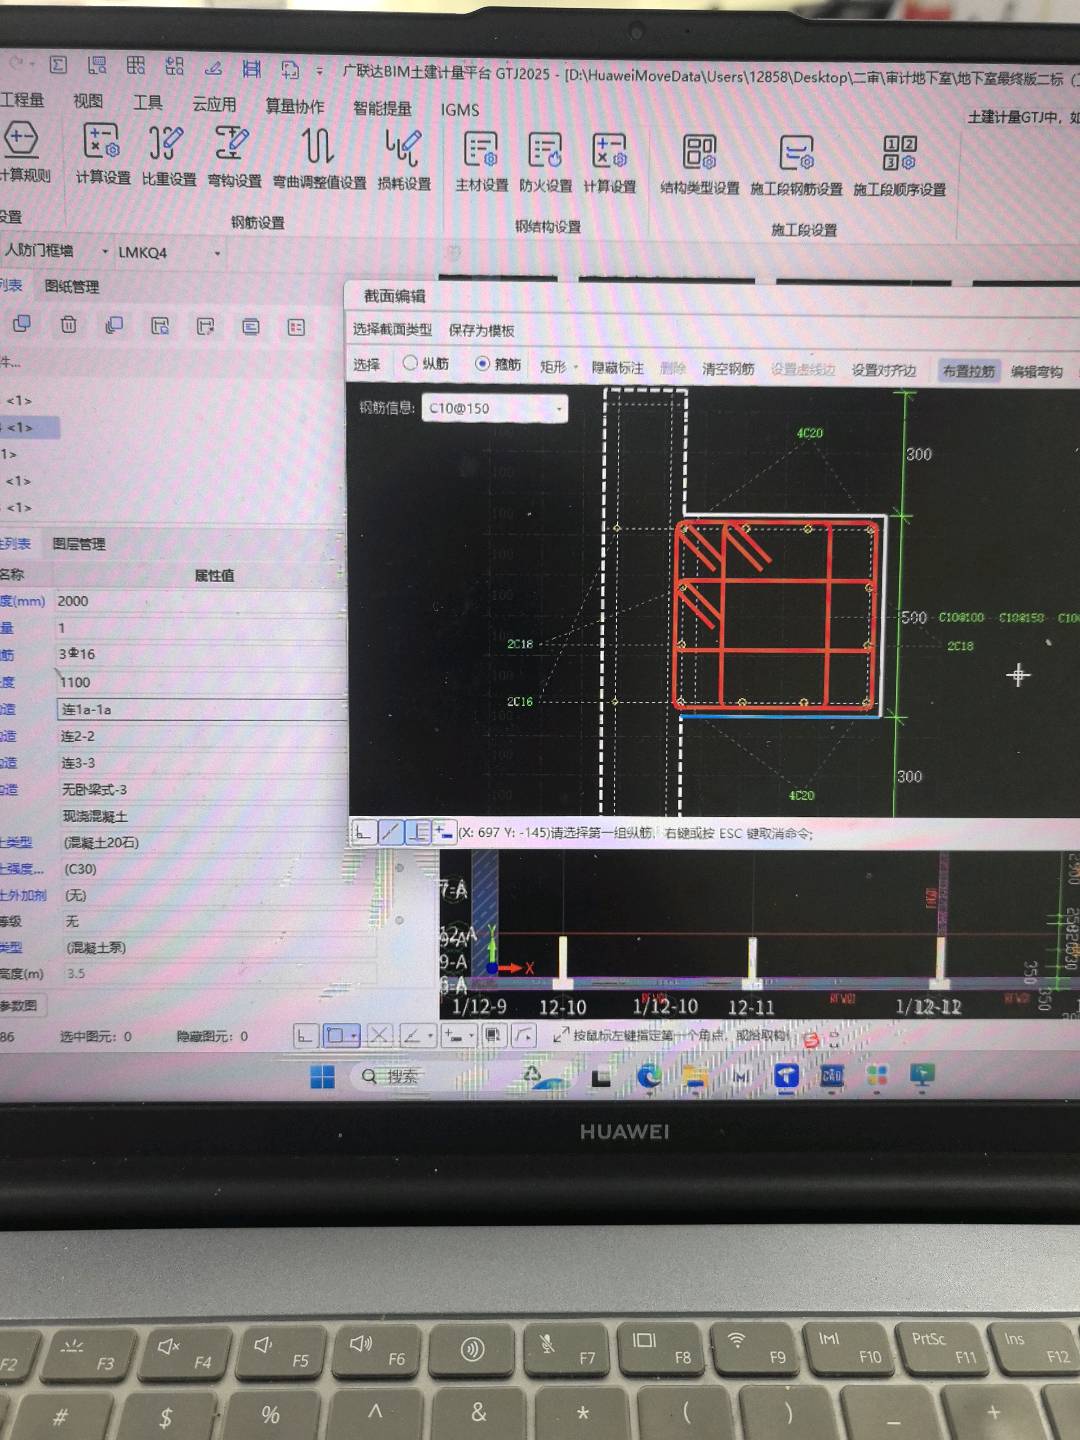Click 选择截面类型 in section editor

point(392,329)
